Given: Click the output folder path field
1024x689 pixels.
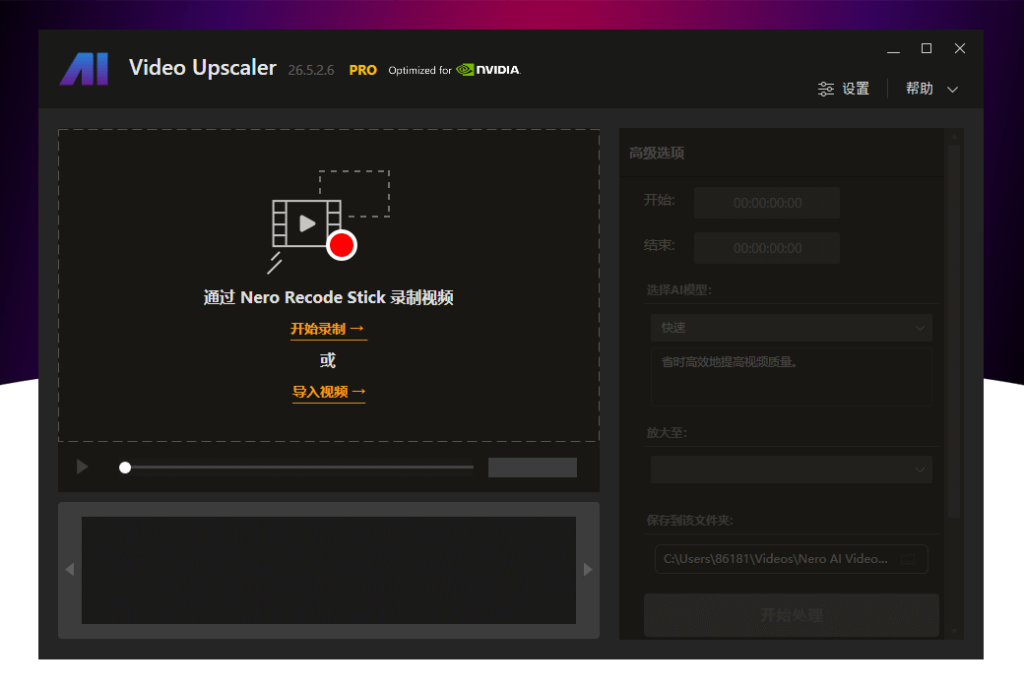Looking at the screenshot, I should pos(791,559).
